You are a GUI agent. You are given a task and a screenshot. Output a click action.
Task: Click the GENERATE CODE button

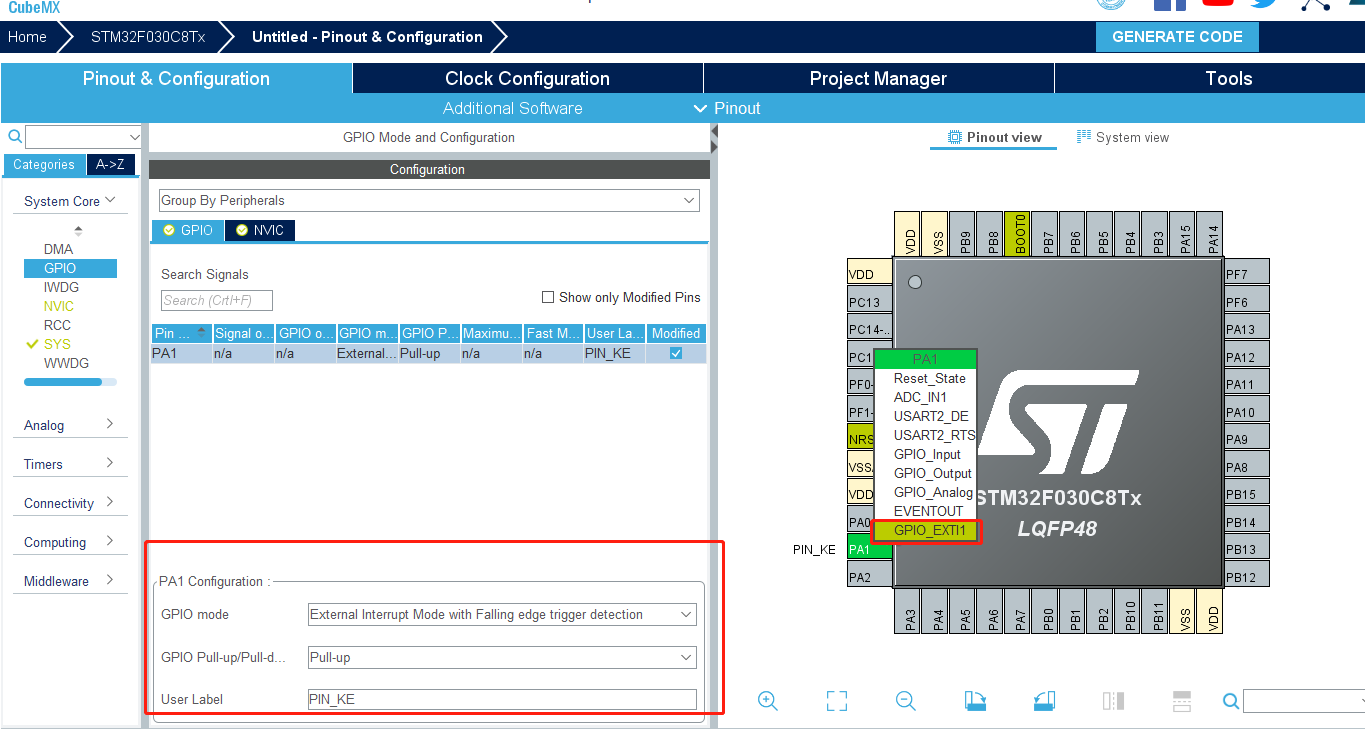click(x=1177, y=37)
